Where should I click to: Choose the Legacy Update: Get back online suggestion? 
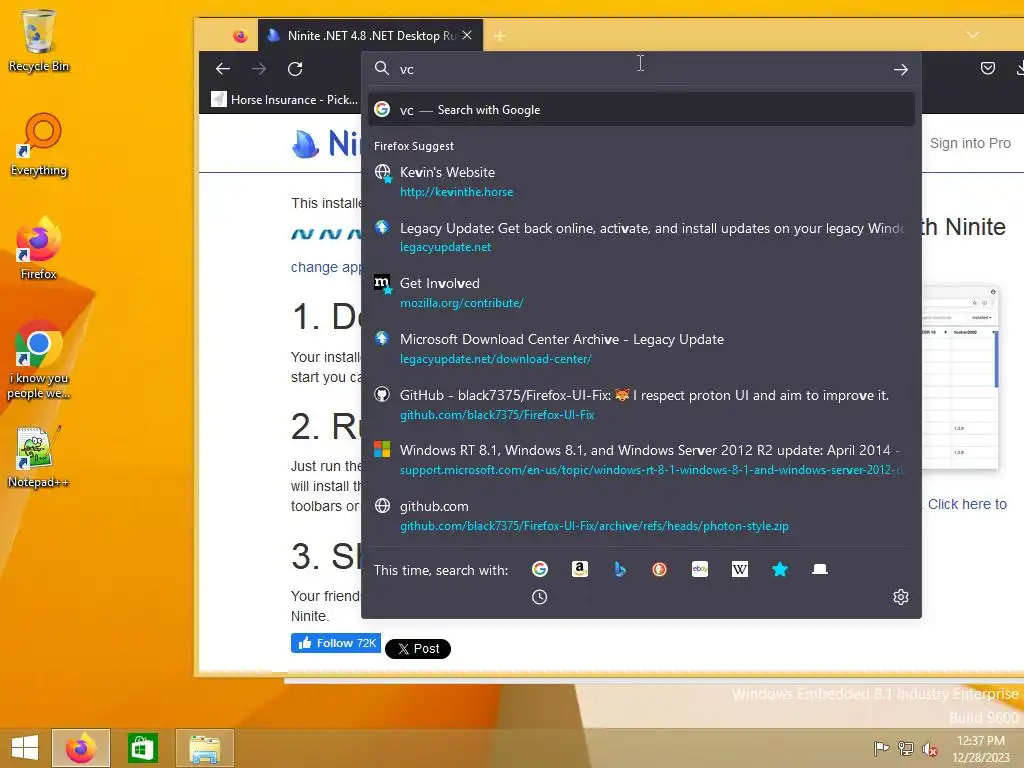(641, 237)
